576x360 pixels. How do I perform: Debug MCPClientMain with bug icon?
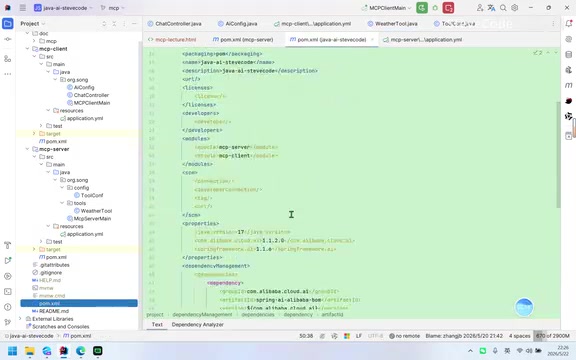435,8
